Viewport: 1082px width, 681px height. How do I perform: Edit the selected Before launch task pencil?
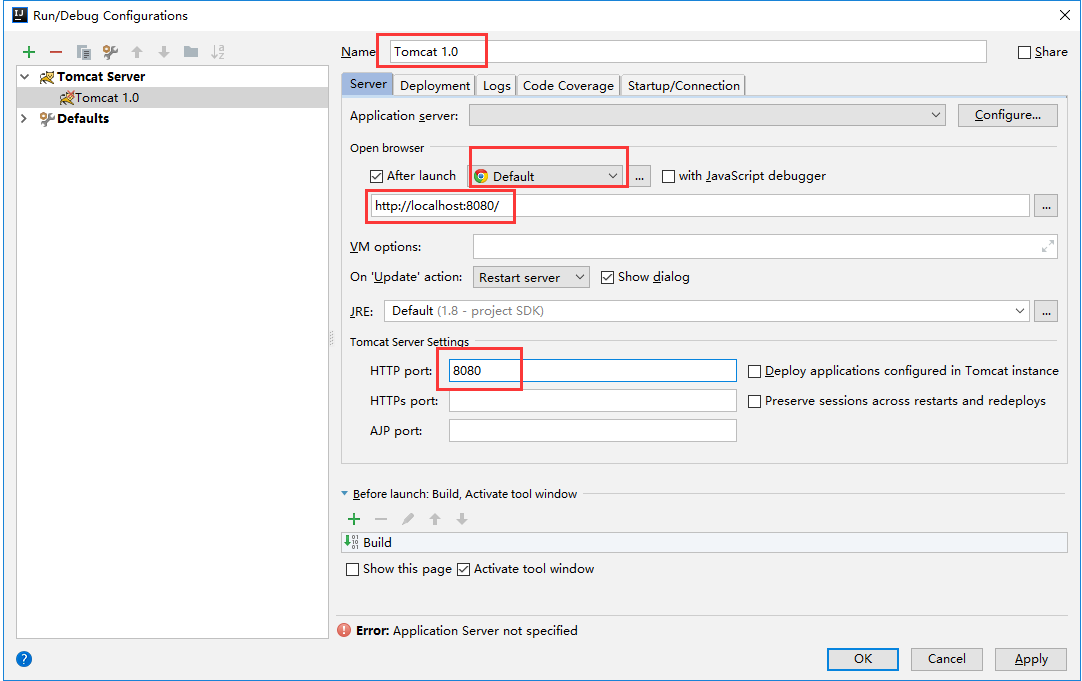408,519
